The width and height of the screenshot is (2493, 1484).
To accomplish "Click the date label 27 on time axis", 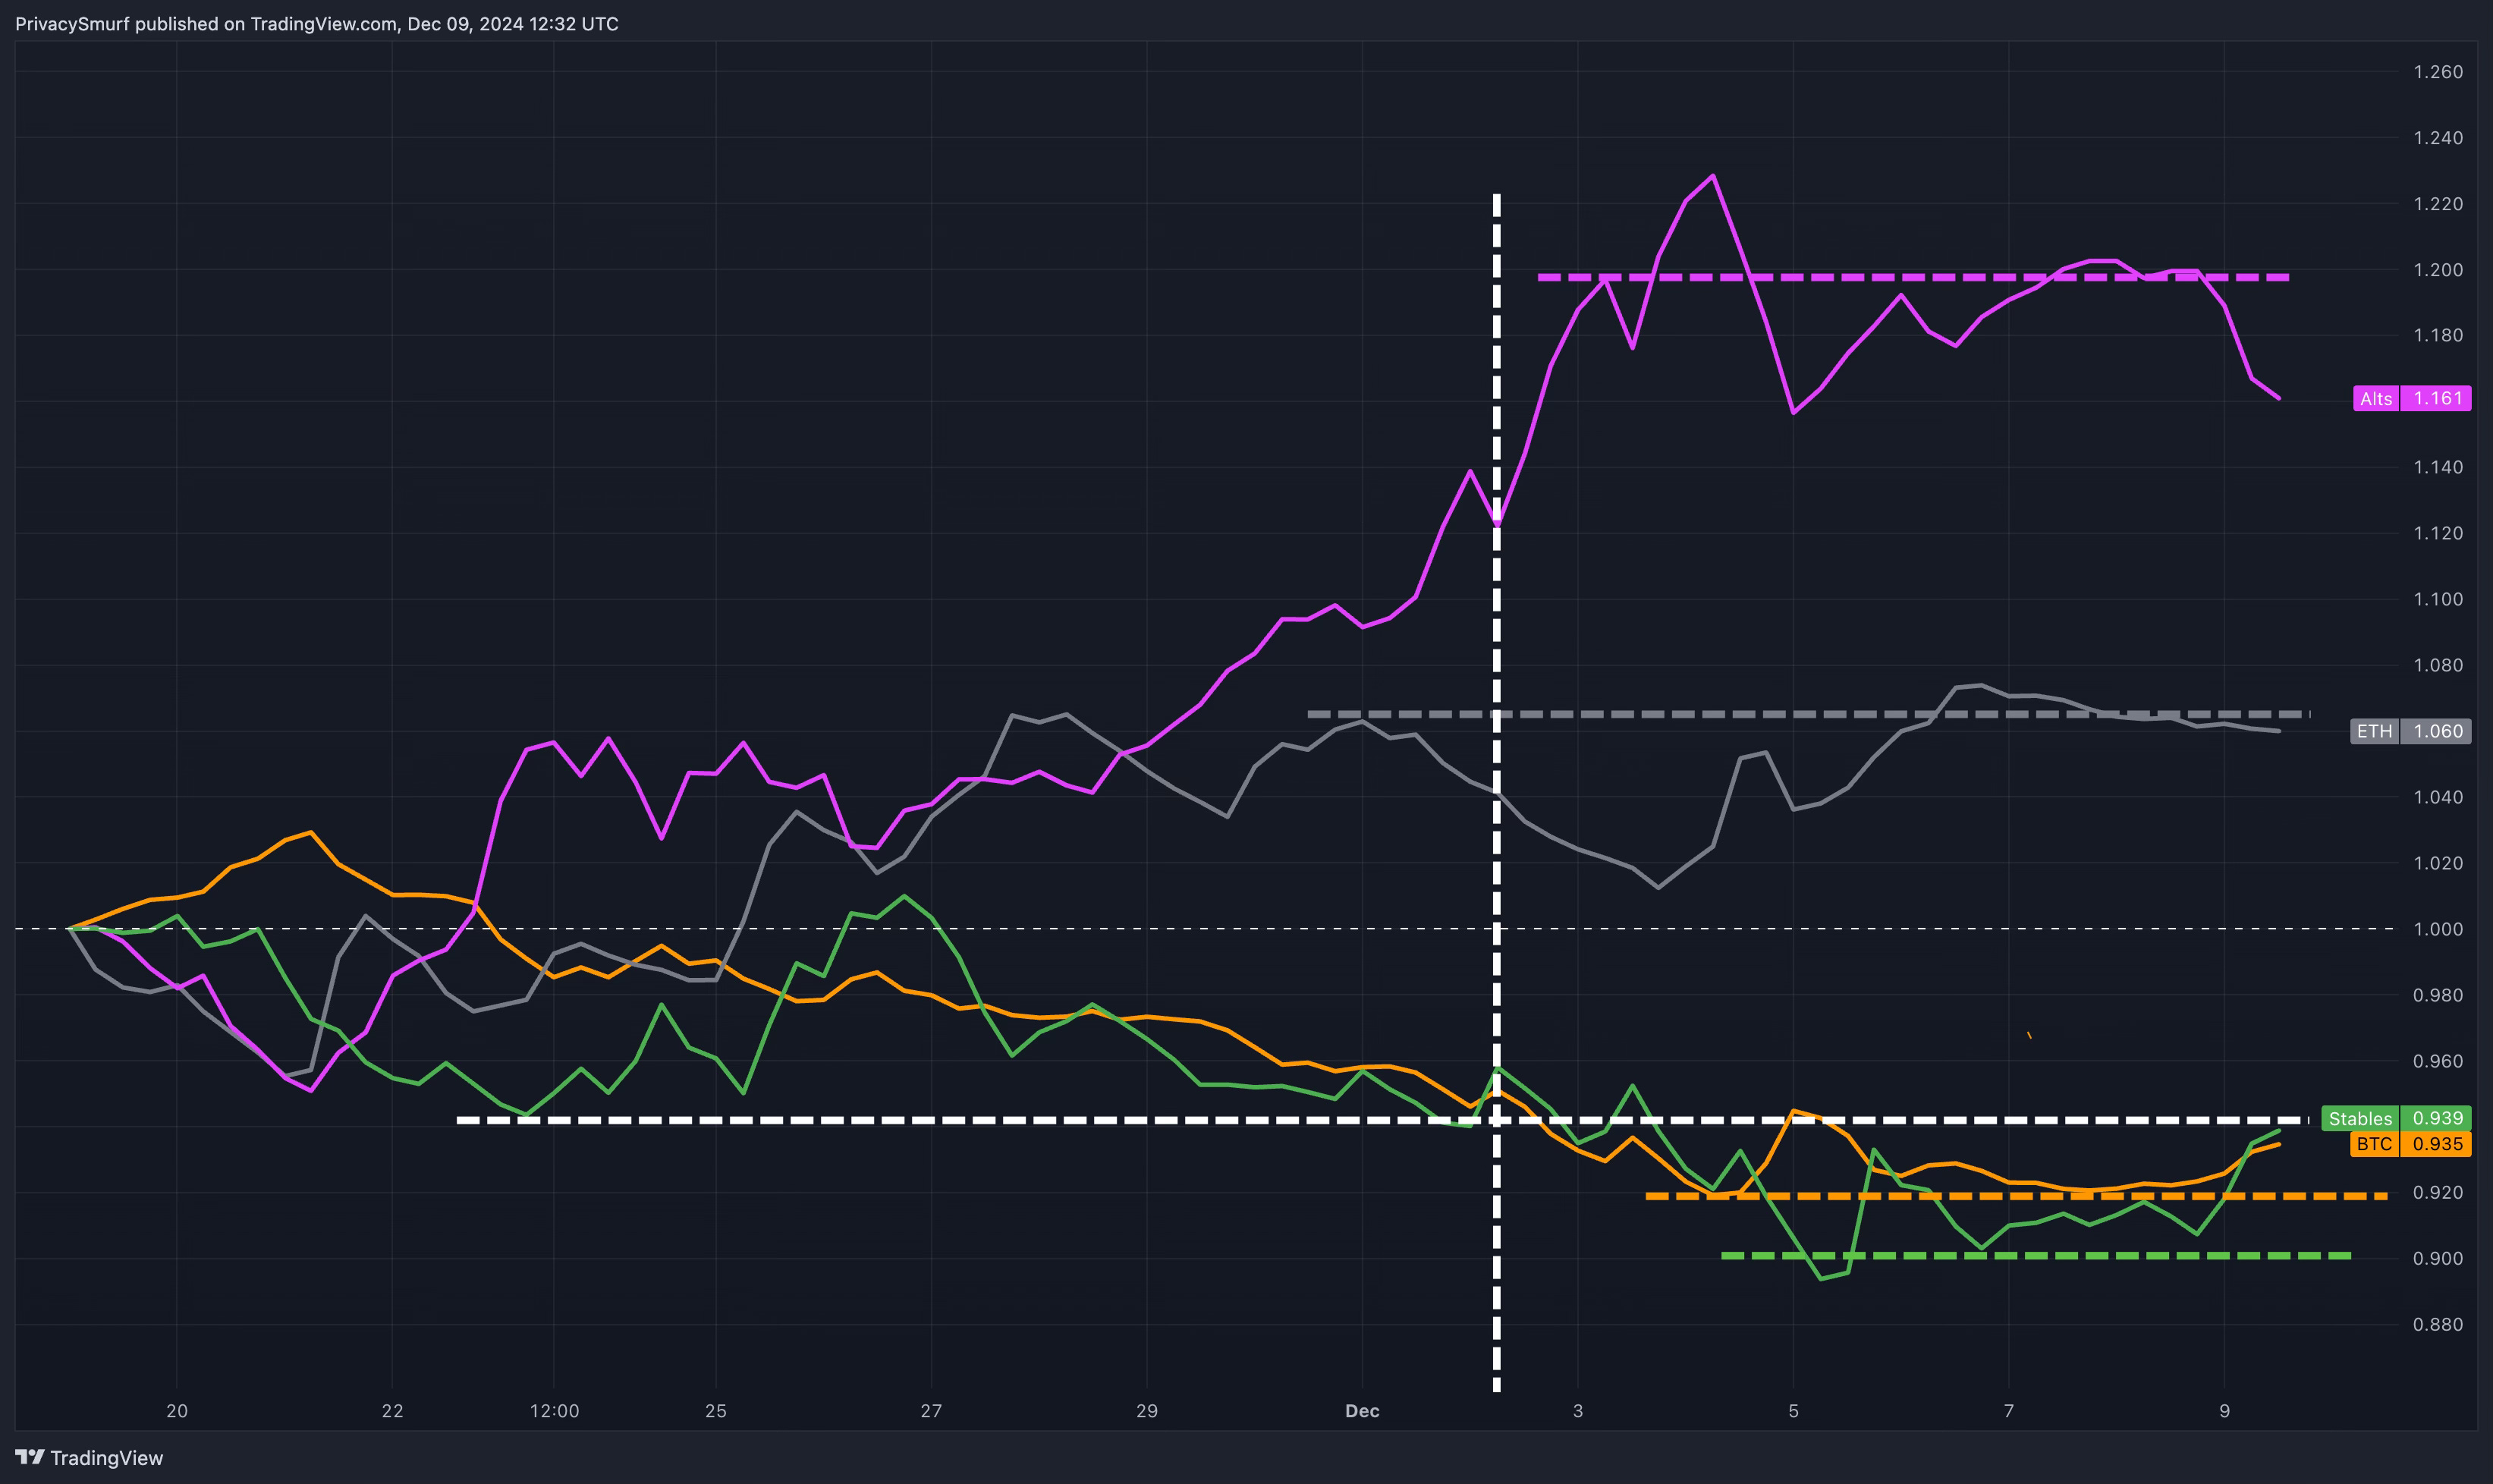I will (931, 1411).
